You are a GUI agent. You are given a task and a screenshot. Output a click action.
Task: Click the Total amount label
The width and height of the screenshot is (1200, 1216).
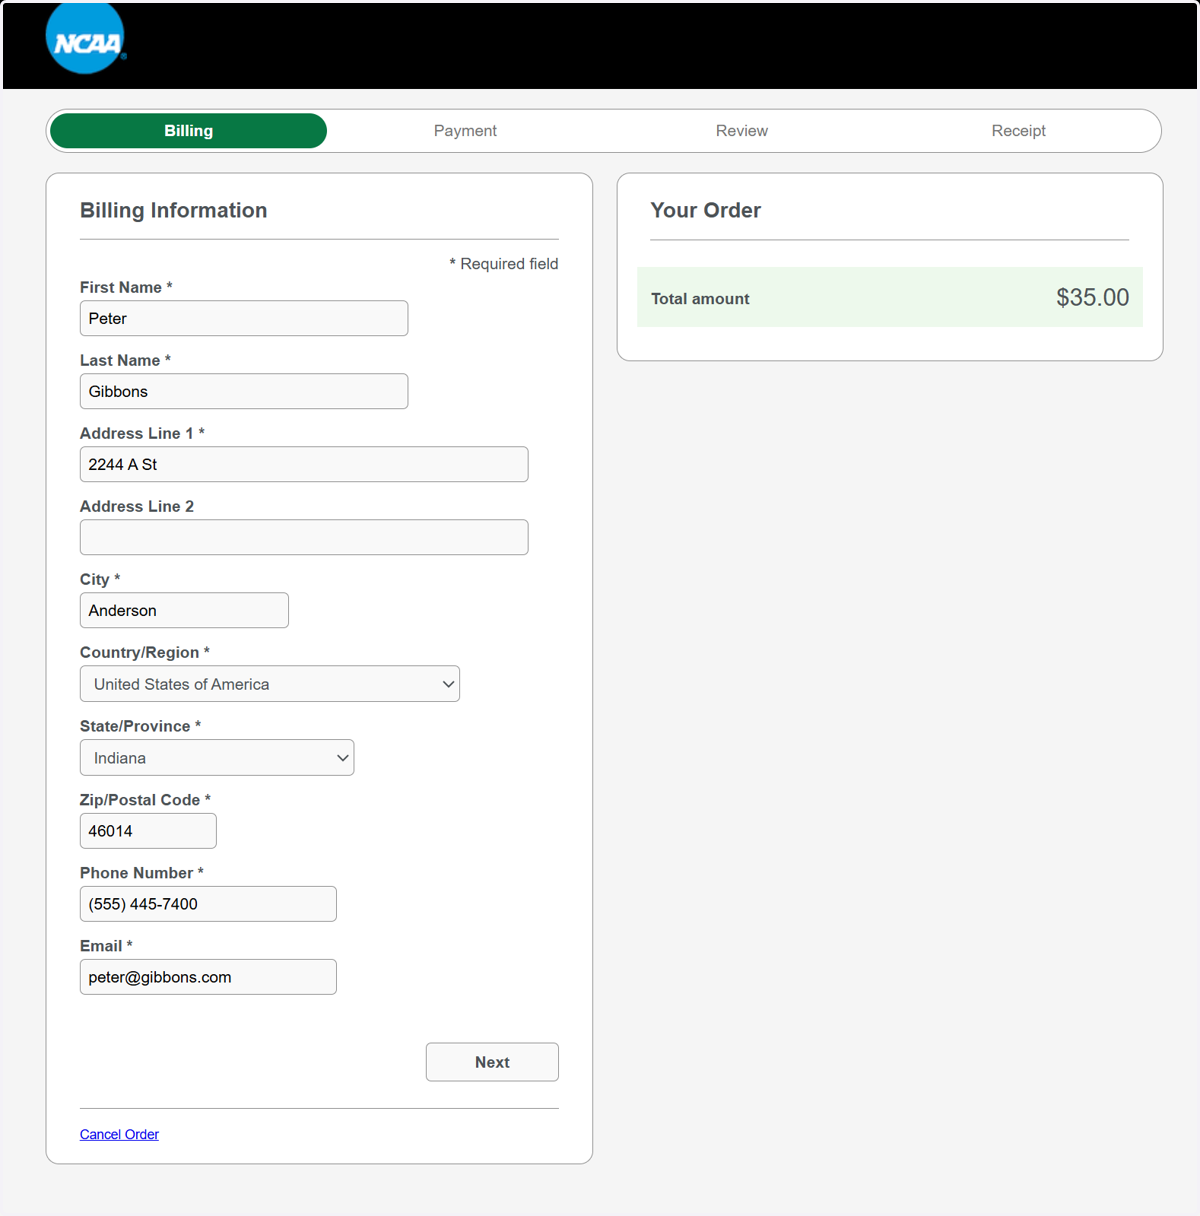pos(700,298)
